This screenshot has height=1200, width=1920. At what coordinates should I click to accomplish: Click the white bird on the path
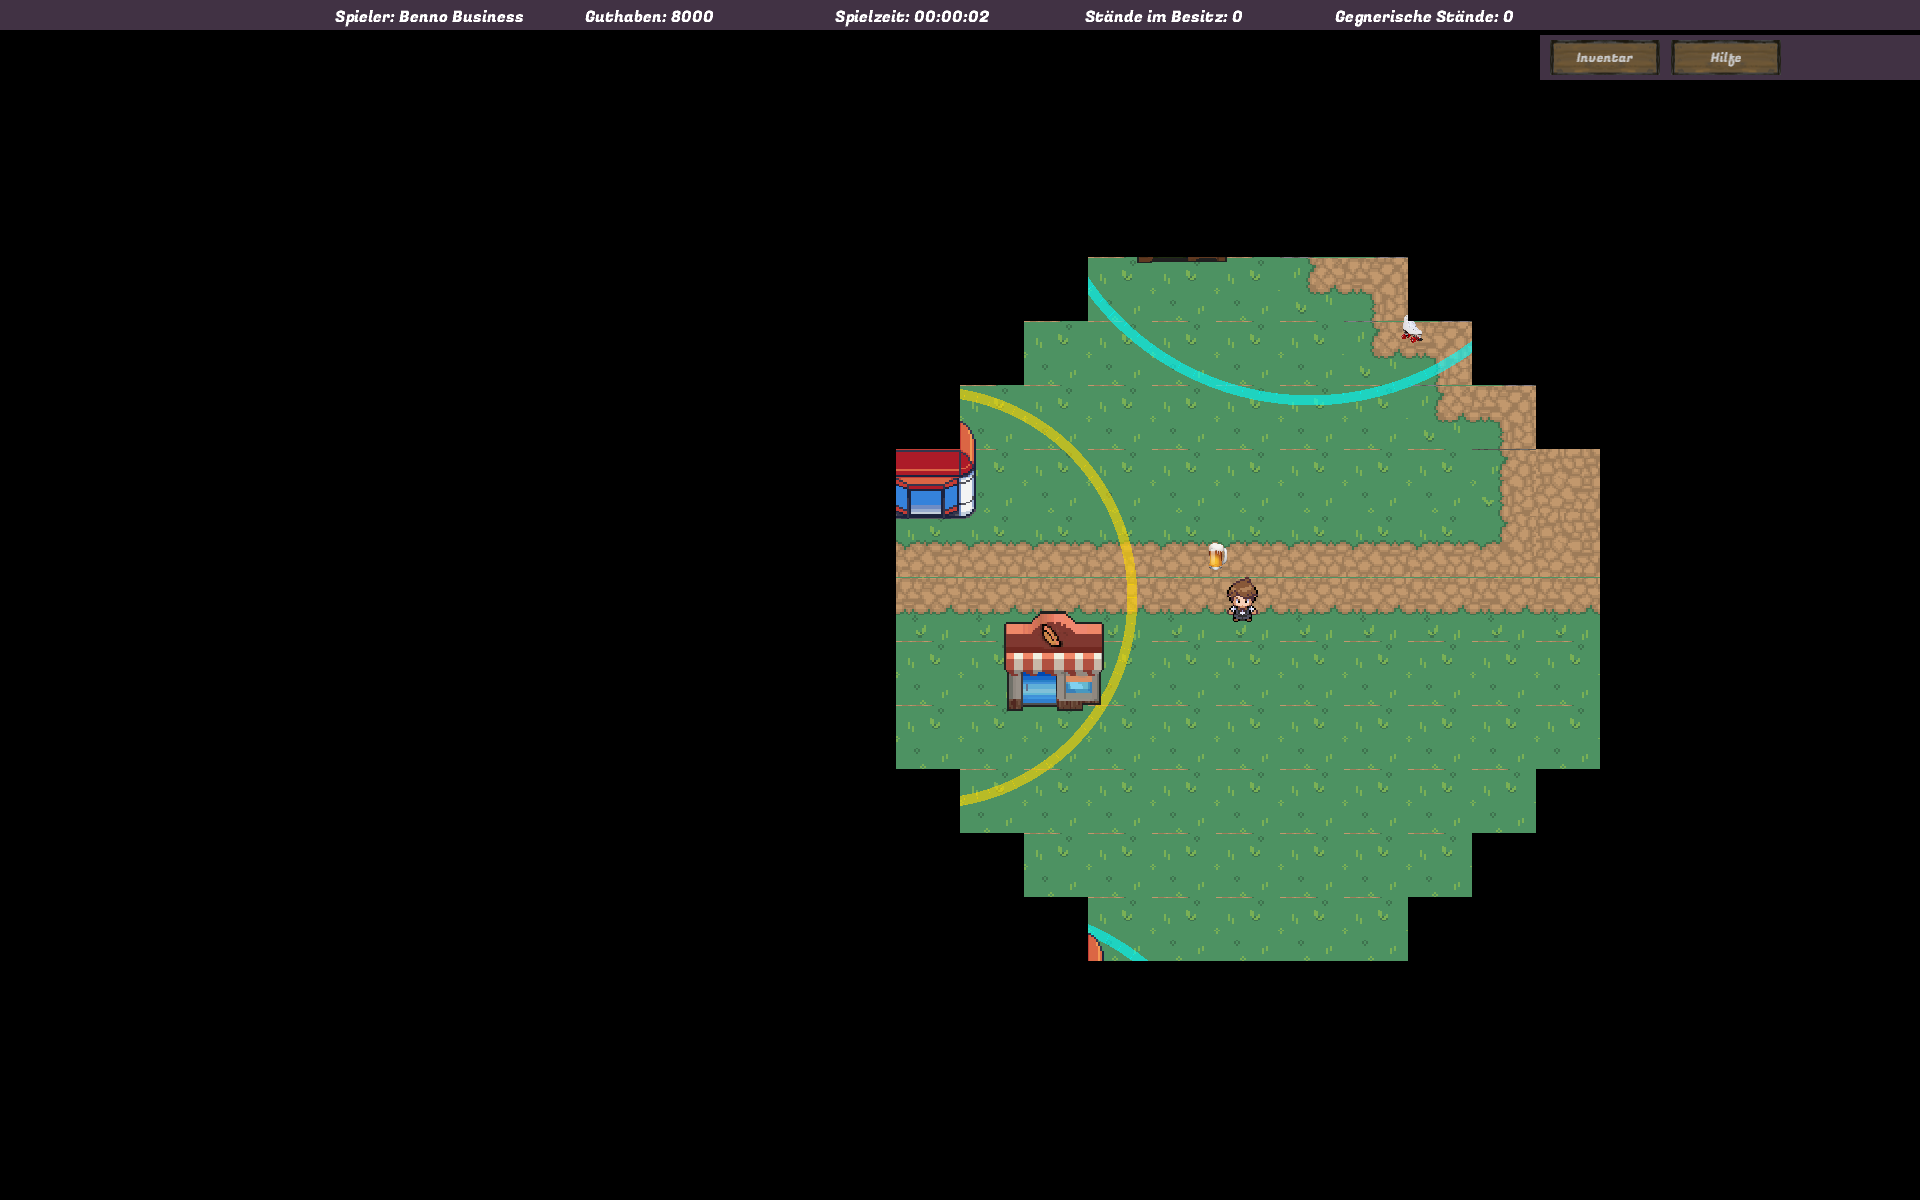pos(1411,328)
